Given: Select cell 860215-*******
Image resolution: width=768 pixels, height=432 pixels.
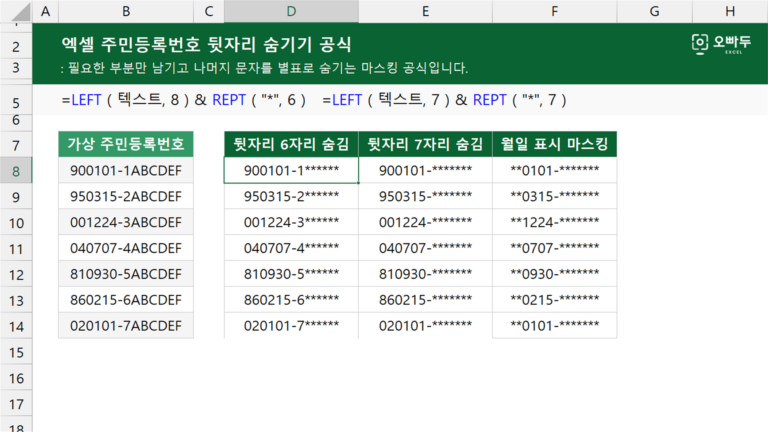Looking at the screenshot, I should point(425,300).
